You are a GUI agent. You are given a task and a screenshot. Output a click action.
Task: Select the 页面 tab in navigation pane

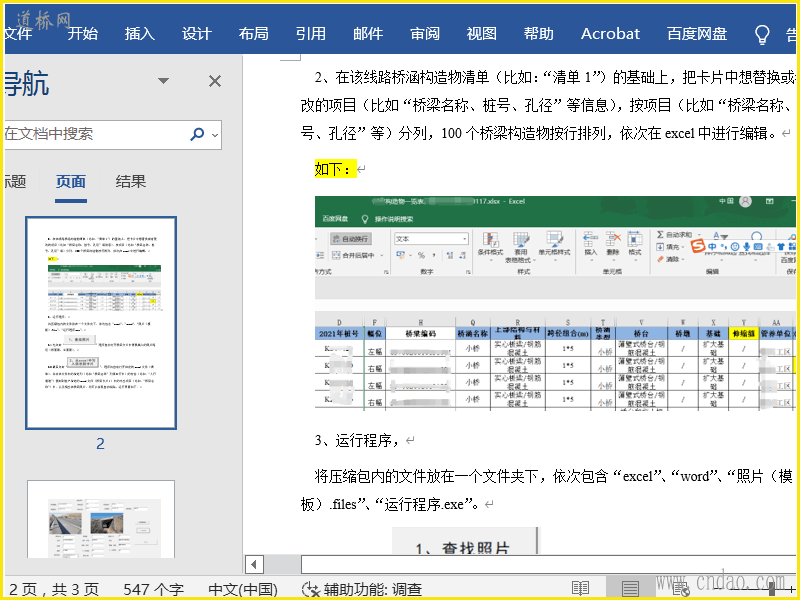point(71,181)
